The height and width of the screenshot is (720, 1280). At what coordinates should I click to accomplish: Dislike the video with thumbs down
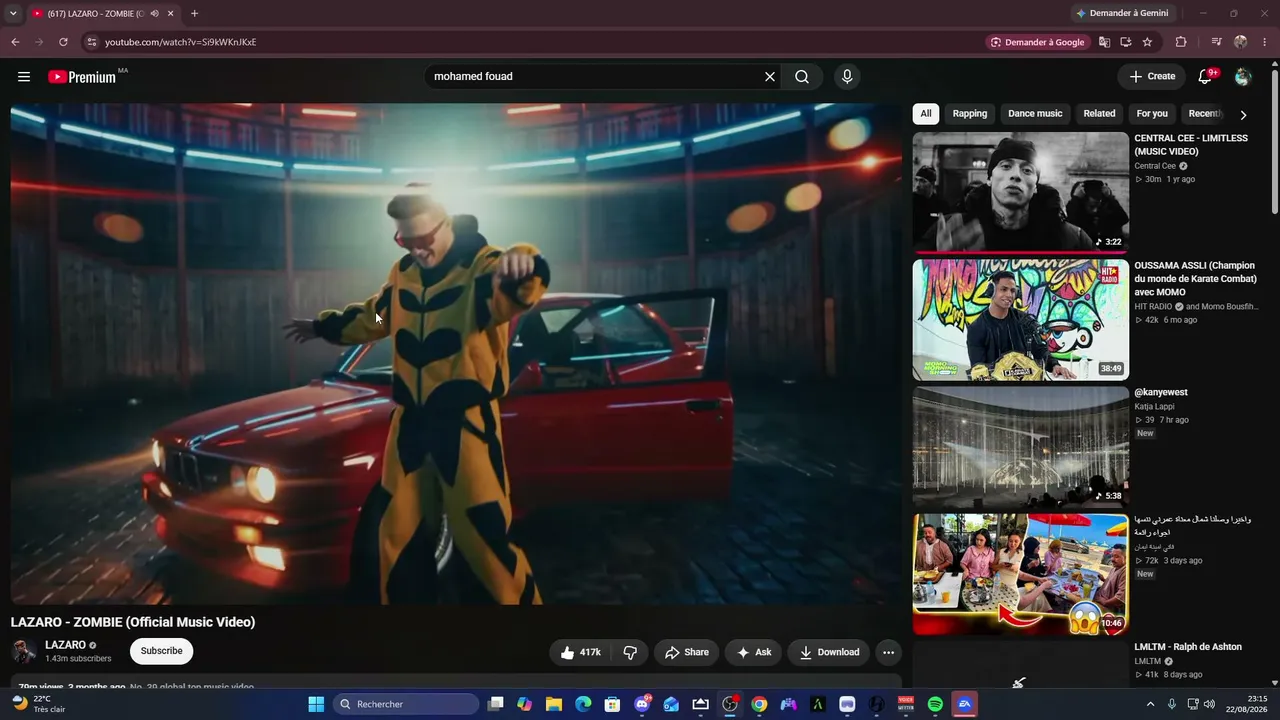click(630, 652)
